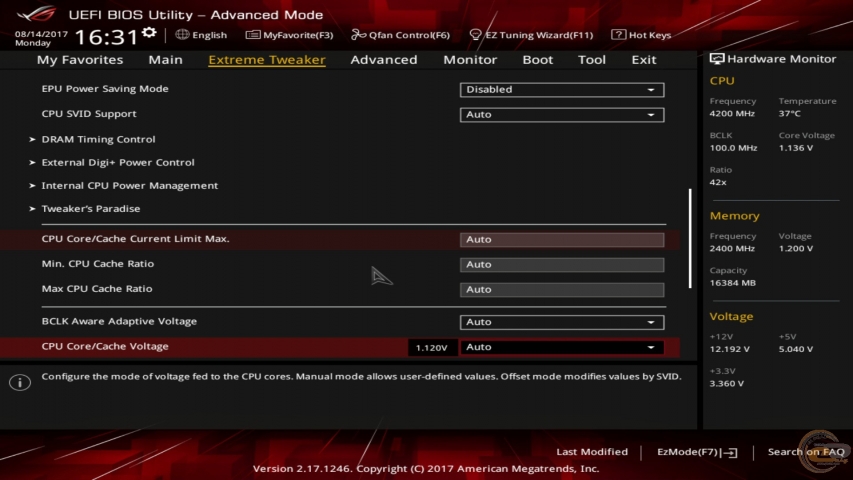Click the 1.120V CPU Core/Cache Voltage reading

coord(431,348)
